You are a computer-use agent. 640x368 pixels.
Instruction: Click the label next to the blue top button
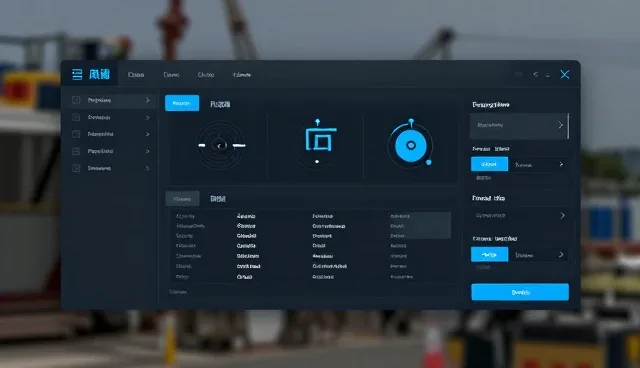pos(220,104)
